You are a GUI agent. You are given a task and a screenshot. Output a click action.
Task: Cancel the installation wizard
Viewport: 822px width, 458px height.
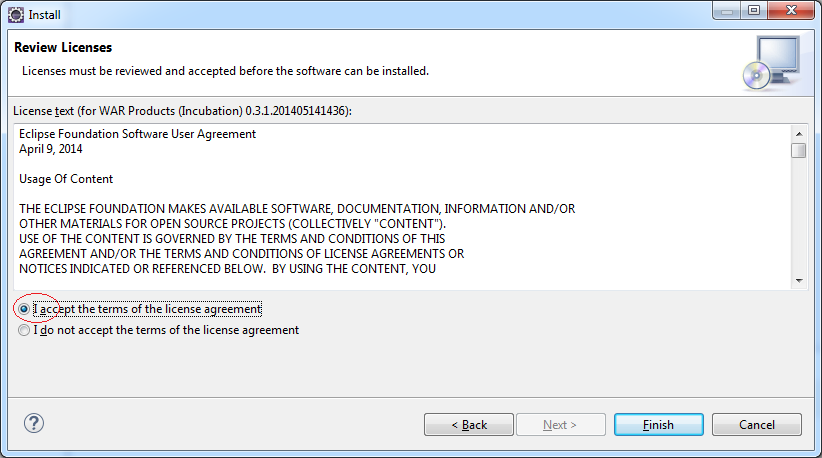pos(756,424)
